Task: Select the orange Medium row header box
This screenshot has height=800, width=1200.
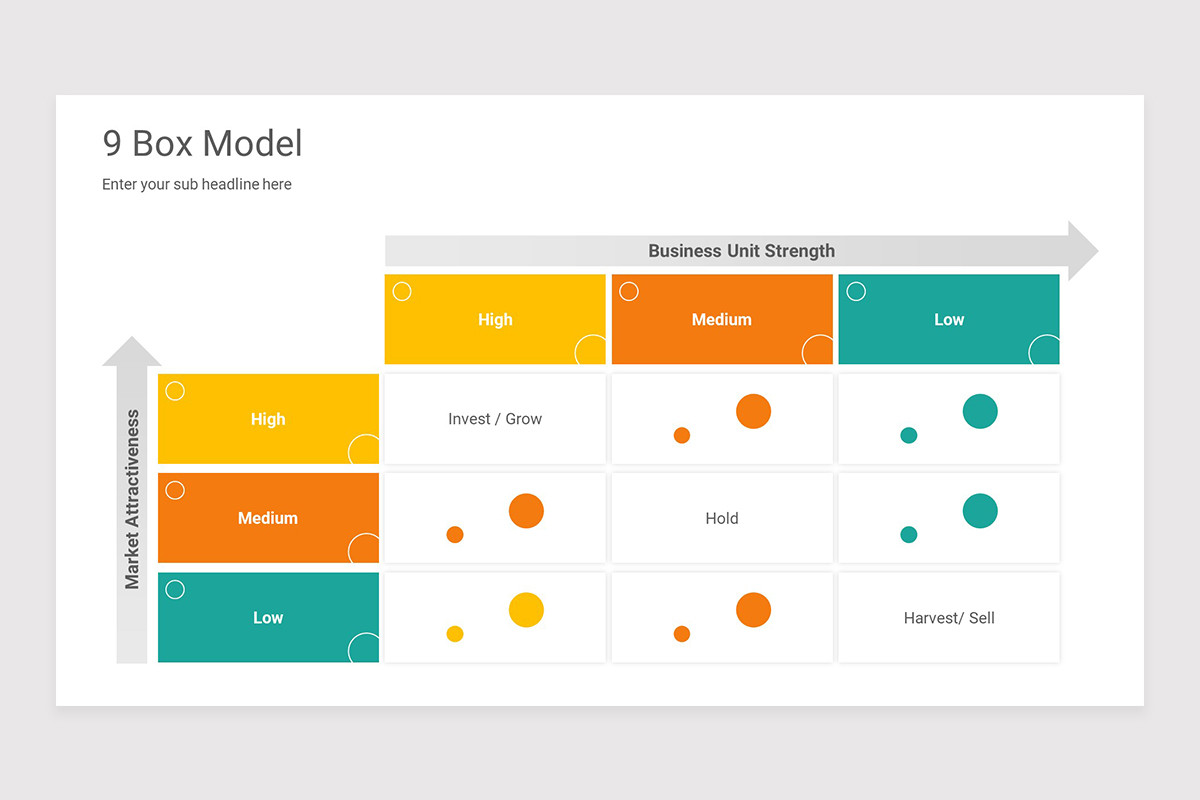Action: pyautogui.click(x=268, y=518)
